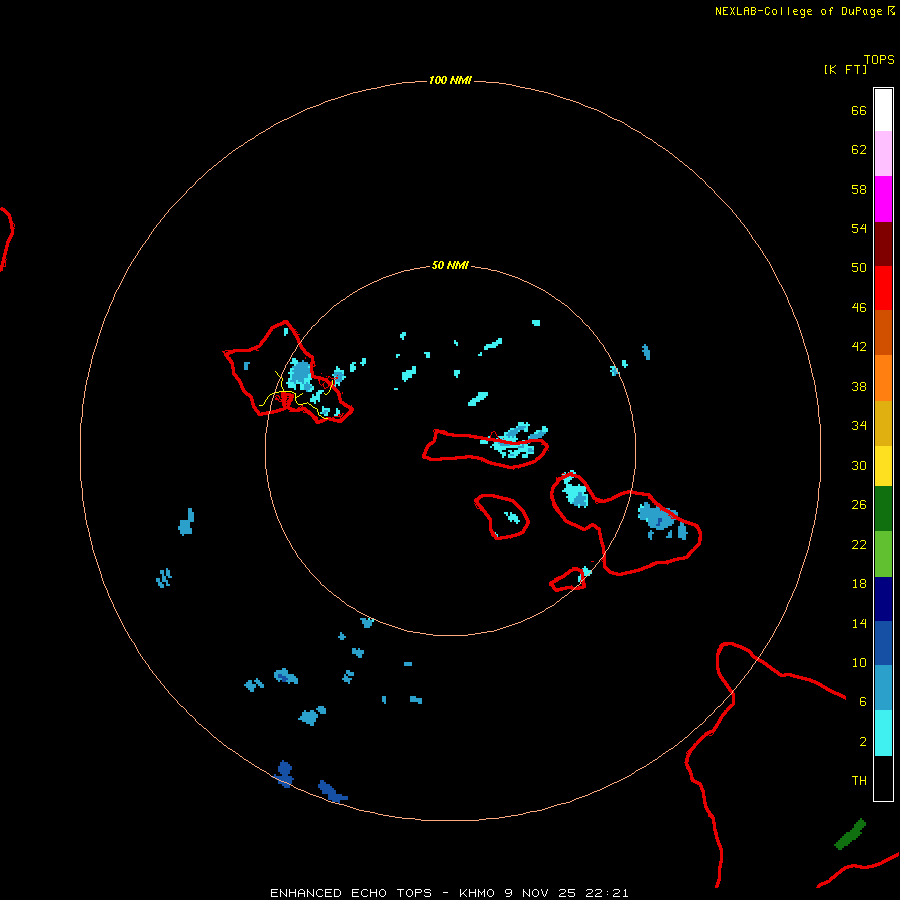Click the legend value 14
This screenshot has width=900, height=900.
(x=859, y=623)
